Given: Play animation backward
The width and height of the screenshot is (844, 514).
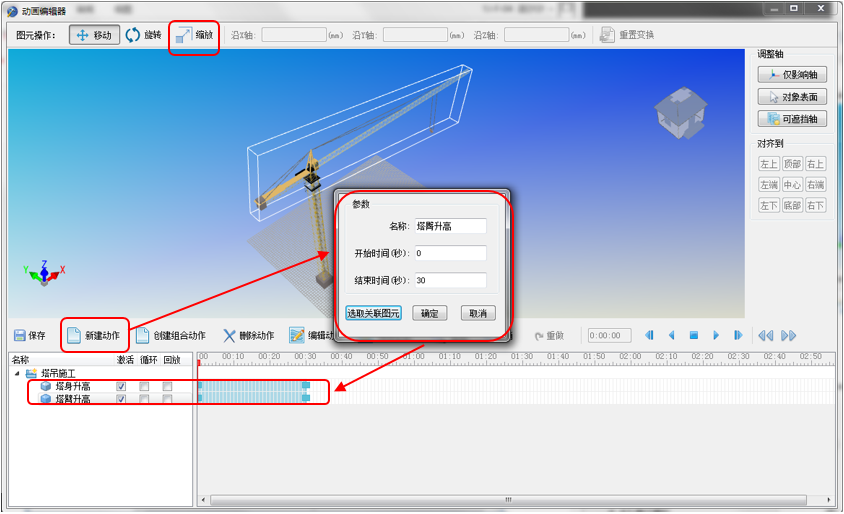Looking at the screenshot, I should tap(671, 335).
